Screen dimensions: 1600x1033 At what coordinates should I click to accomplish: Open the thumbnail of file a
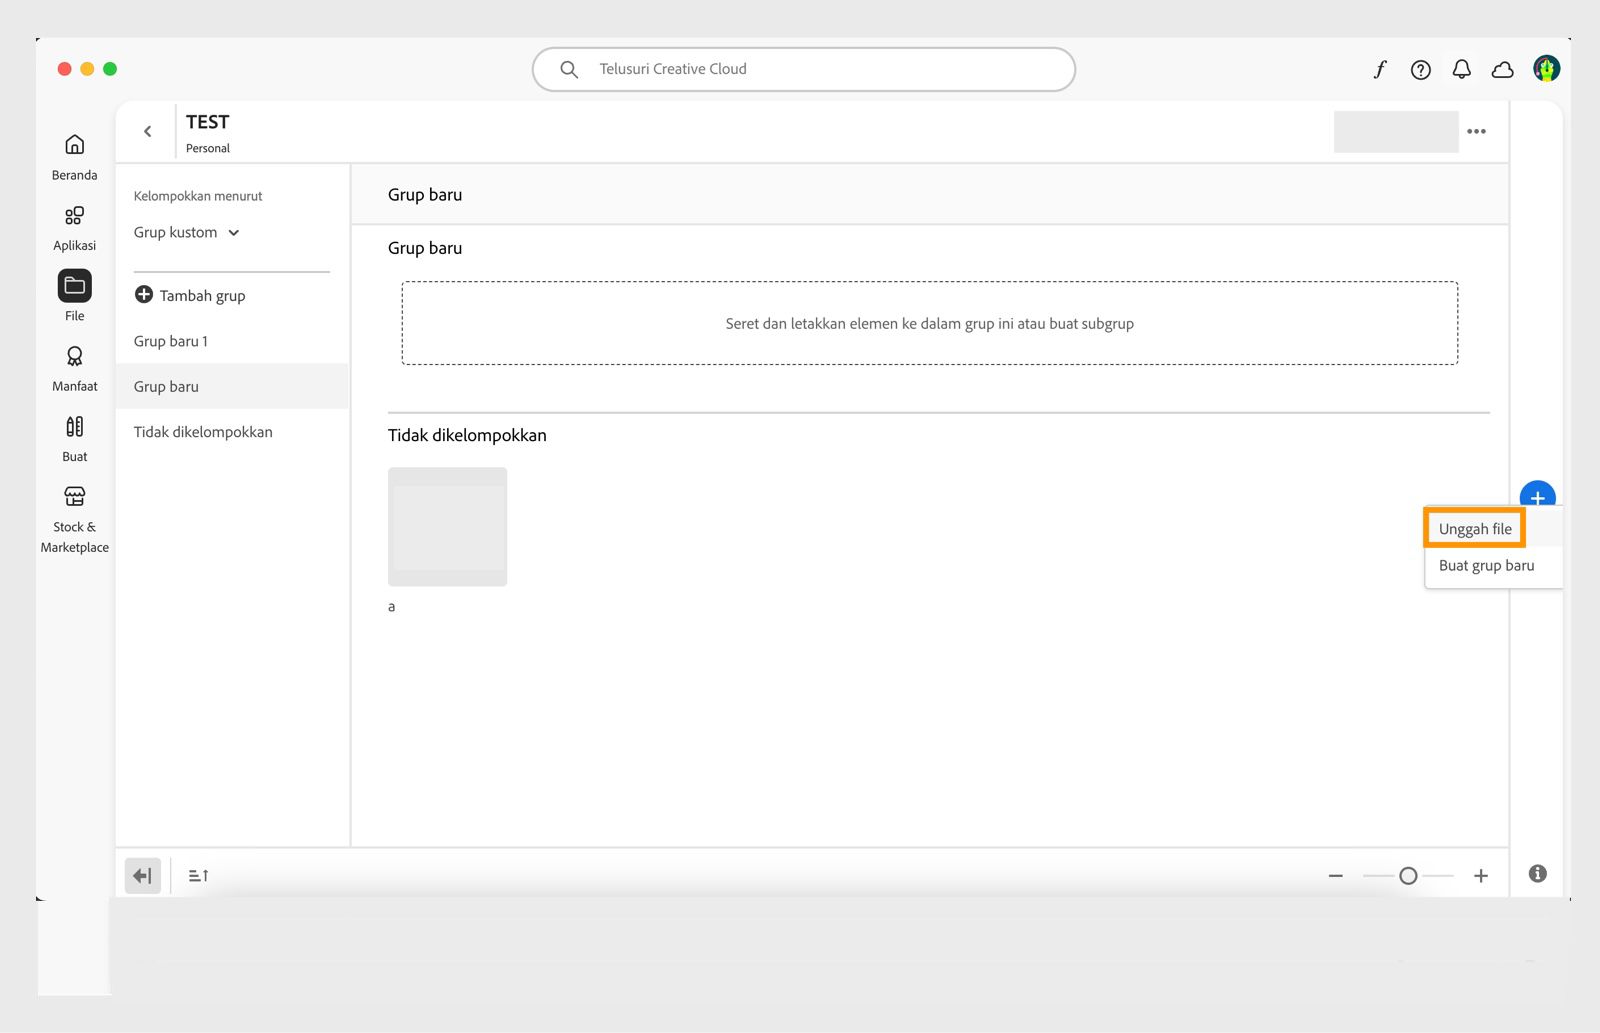[x=447, y=526]
